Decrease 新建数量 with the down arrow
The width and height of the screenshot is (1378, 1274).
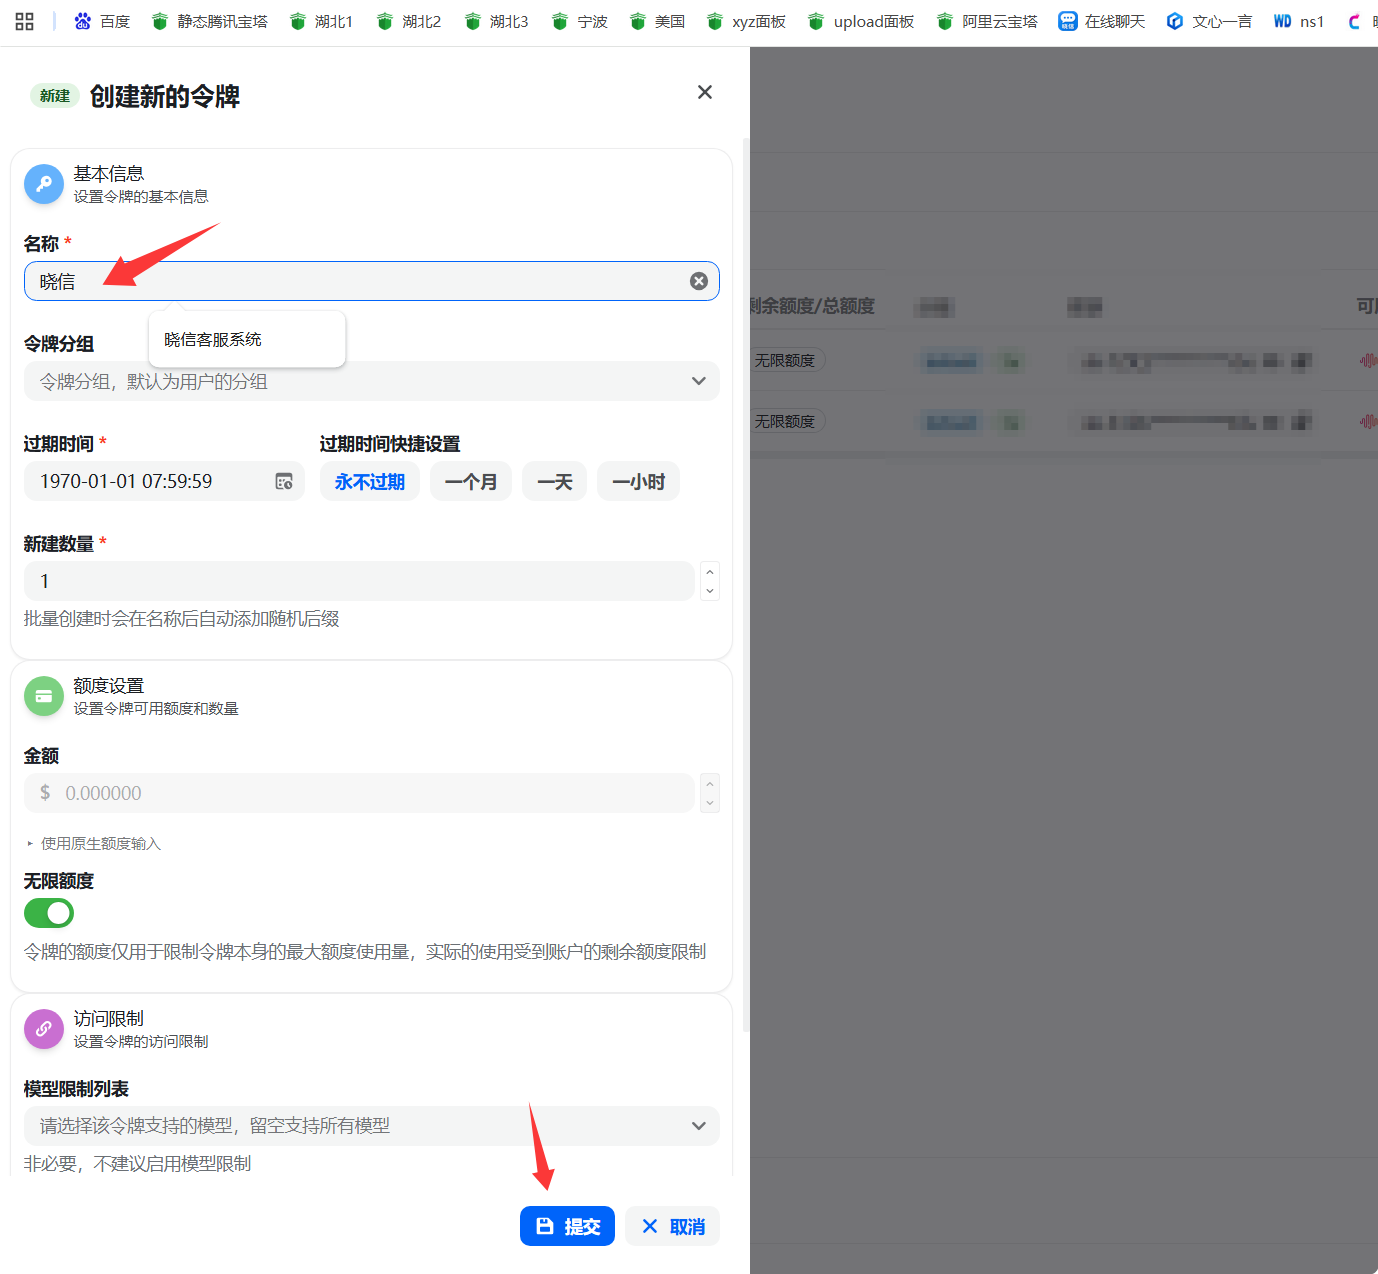[710, 591]
